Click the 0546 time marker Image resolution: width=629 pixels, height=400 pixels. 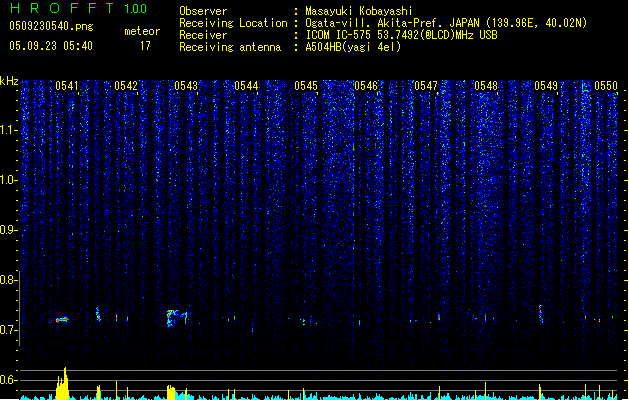pos(366,86)
